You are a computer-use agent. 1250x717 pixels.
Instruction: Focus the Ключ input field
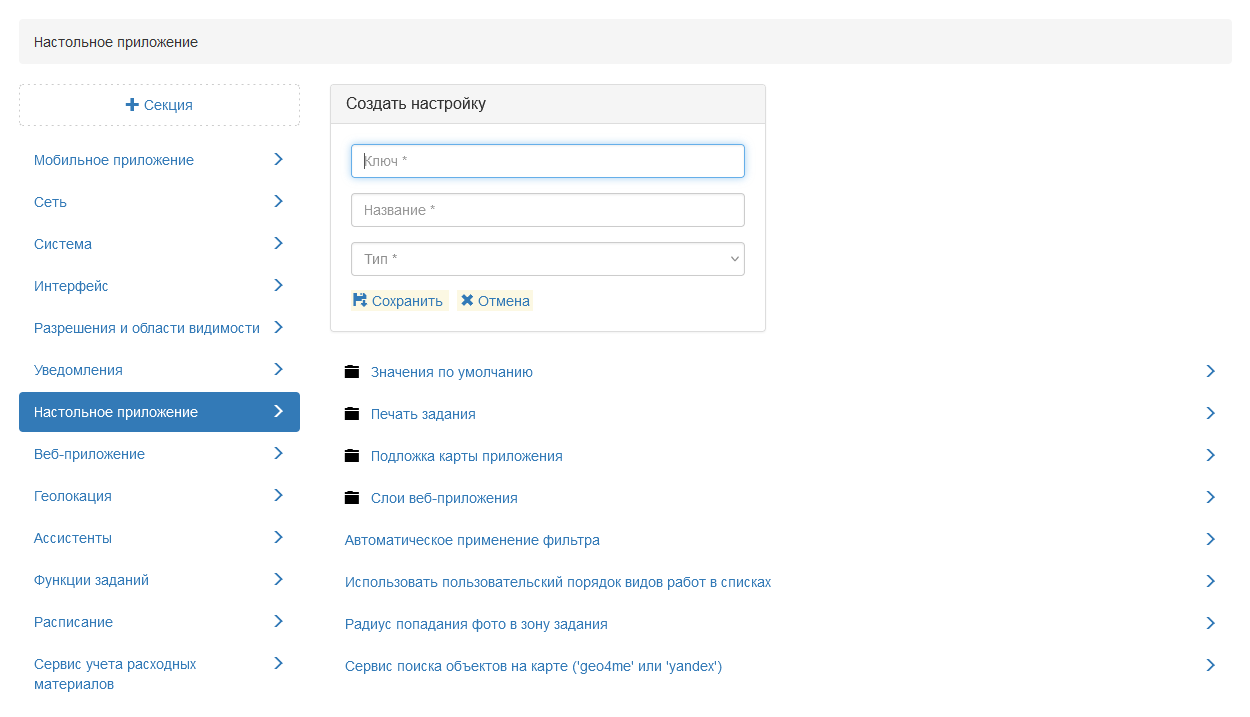coord(548,161)
